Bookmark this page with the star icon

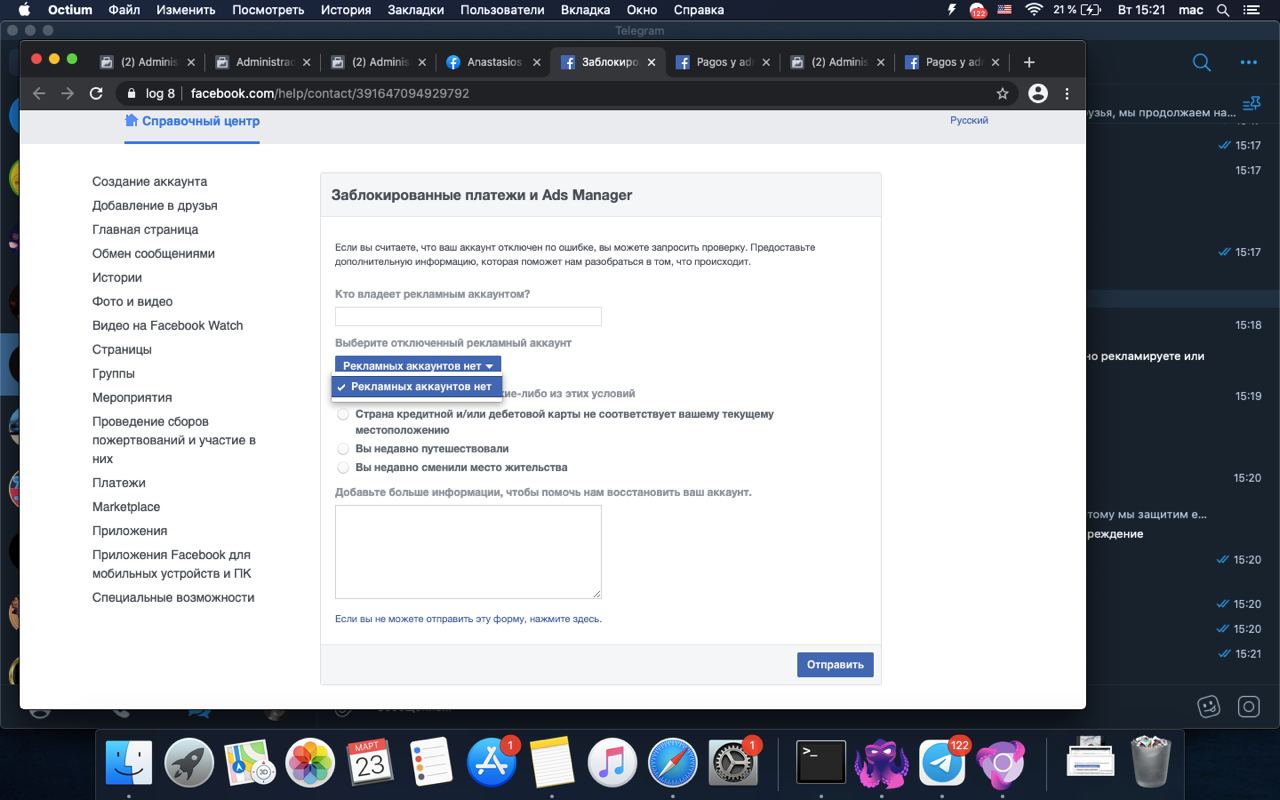pos(1002,93)
